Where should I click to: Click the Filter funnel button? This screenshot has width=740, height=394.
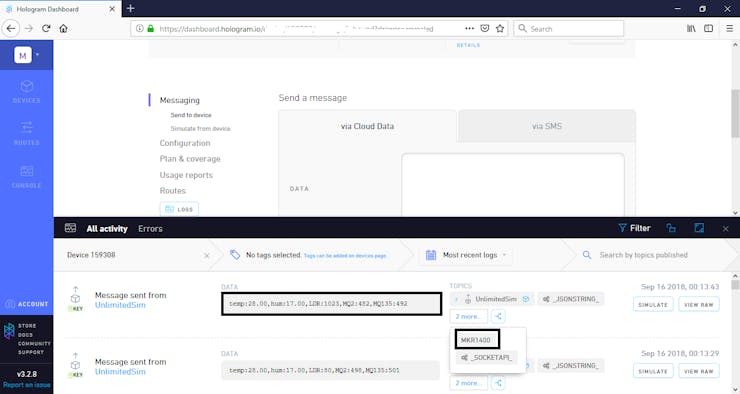coord(634,228)
